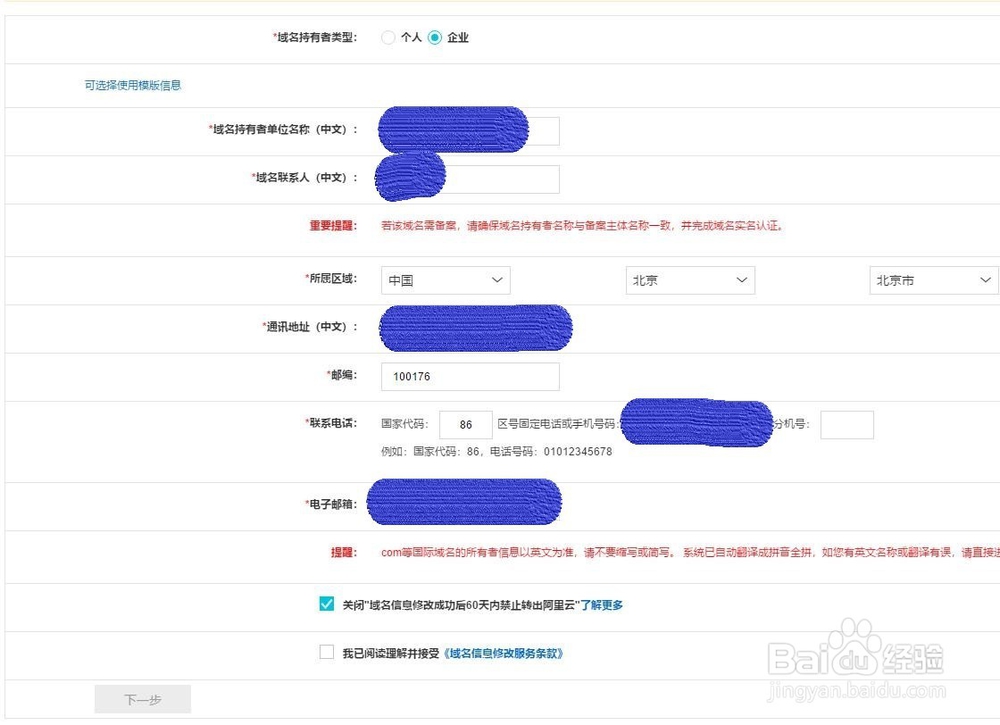The width and height of the screenshot is (1000, 725).
Task: Click the 电子邮箱 label
Action: pos(331,504)
